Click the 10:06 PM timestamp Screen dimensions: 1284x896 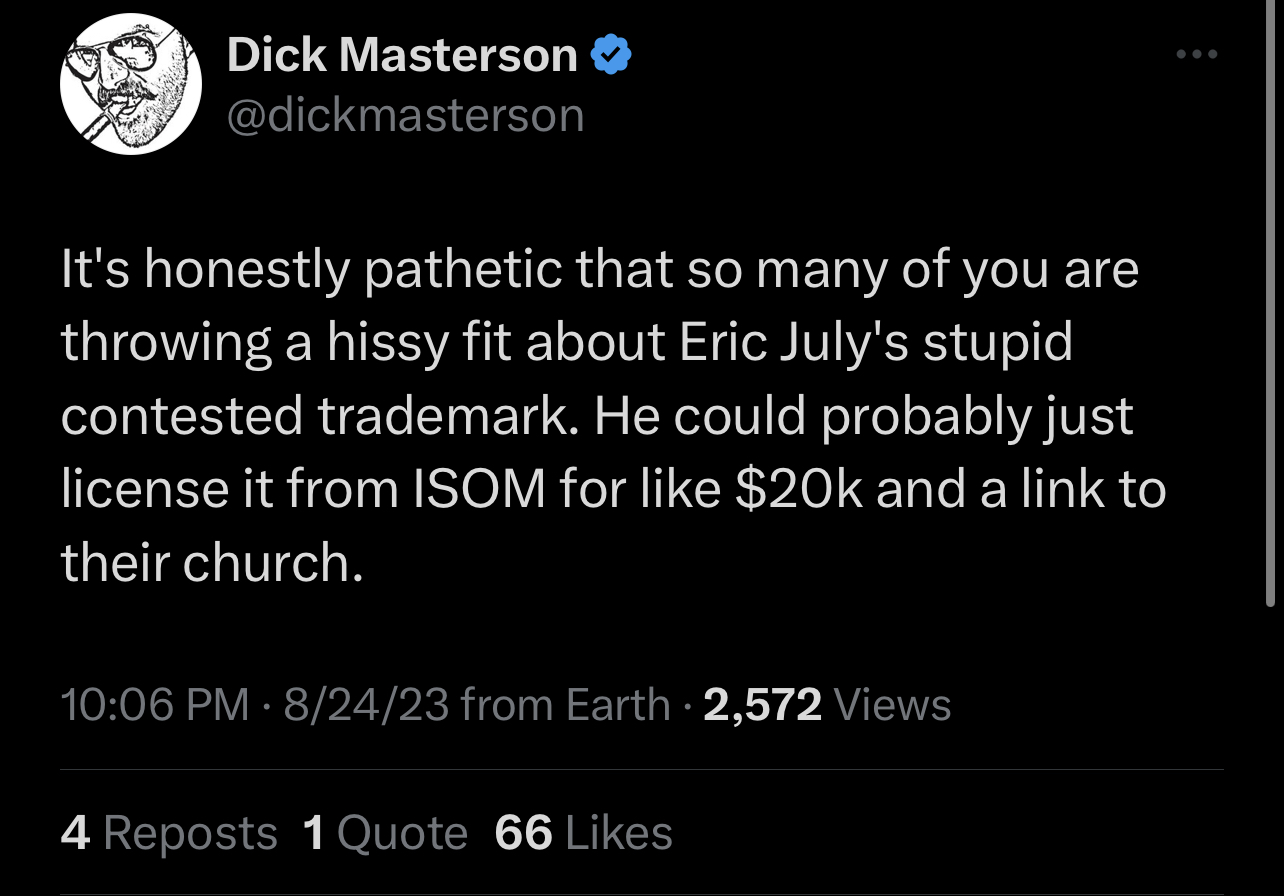pyautogui.click(x=155, y=705)
